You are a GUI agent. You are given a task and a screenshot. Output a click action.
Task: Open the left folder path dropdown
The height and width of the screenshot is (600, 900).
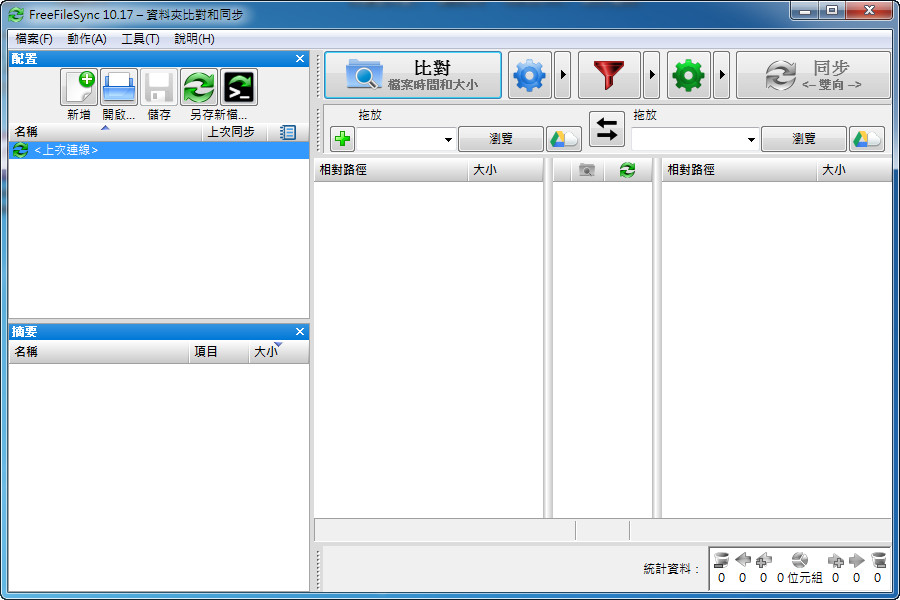pos(448,140)
